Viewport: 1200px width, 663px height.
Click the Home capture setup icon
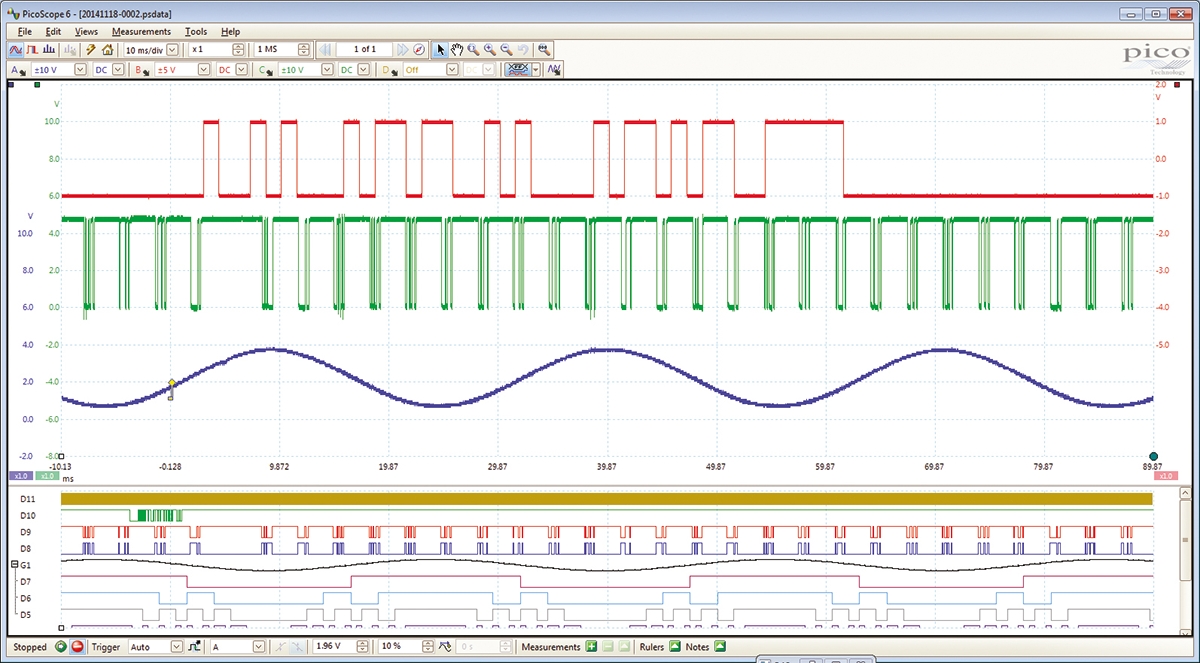coord(107,49)
